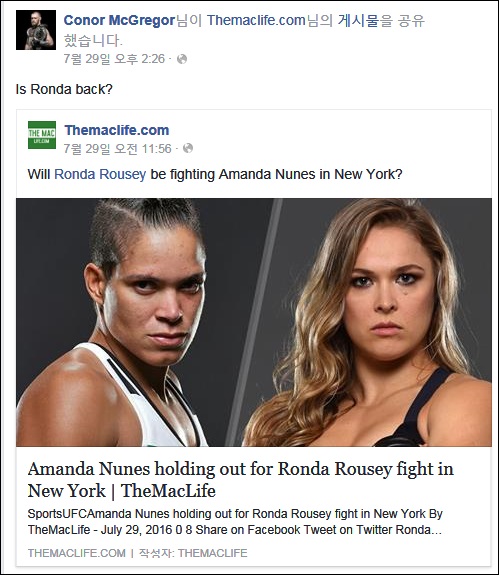499x575 pixels.
Task: Open the Conor McGregor name link
Action: 119,21
